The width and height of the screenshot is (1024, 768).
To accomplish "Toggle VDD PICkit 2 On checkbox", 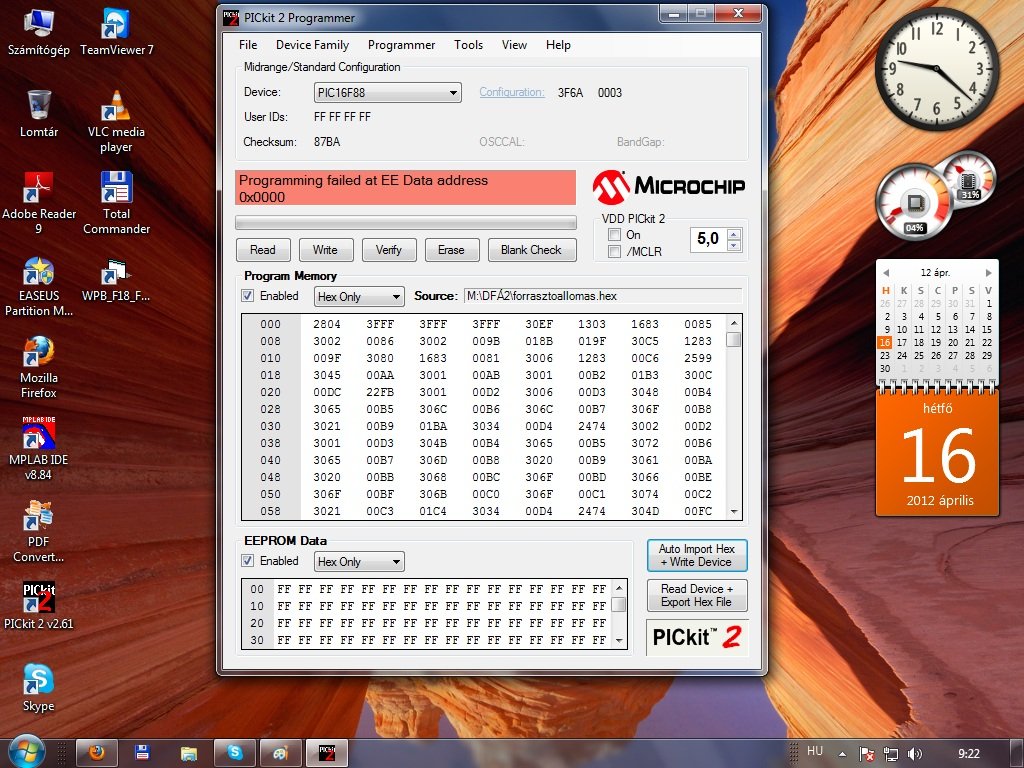I will click(x=614, y=234).
